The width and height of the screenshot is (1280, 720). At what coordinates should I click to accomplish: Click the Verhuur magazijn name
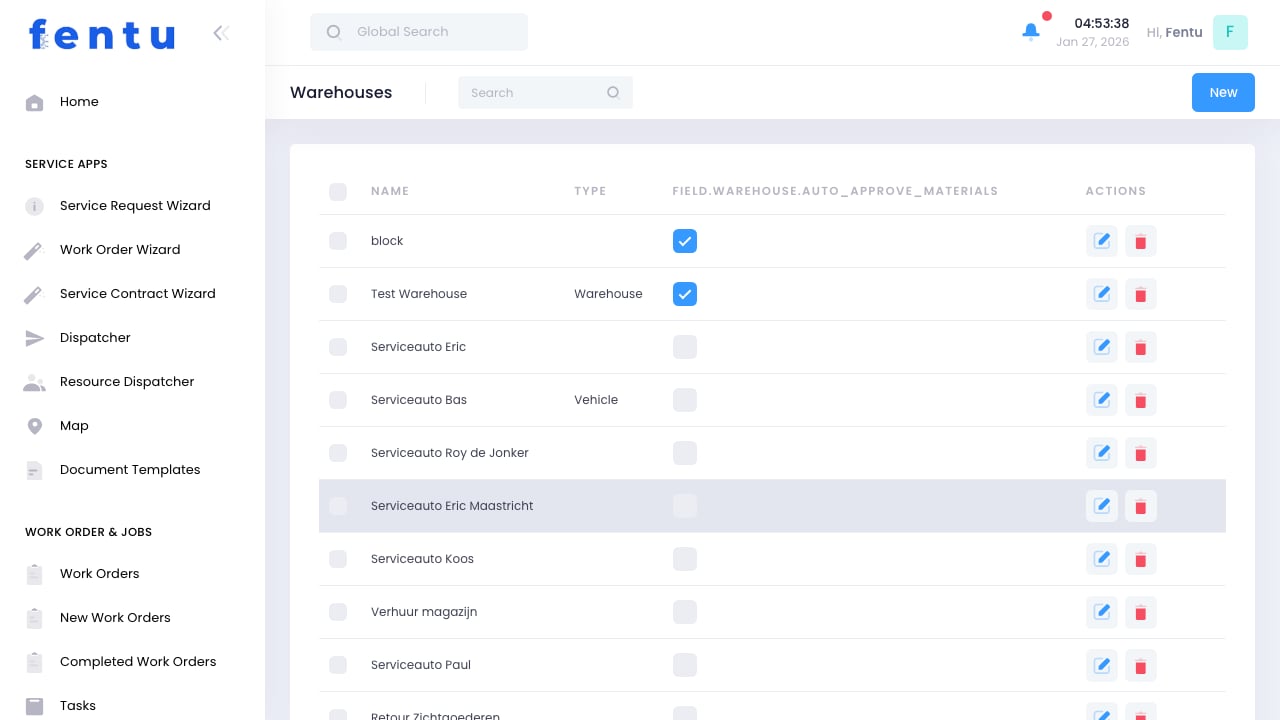tap(424, 612)
